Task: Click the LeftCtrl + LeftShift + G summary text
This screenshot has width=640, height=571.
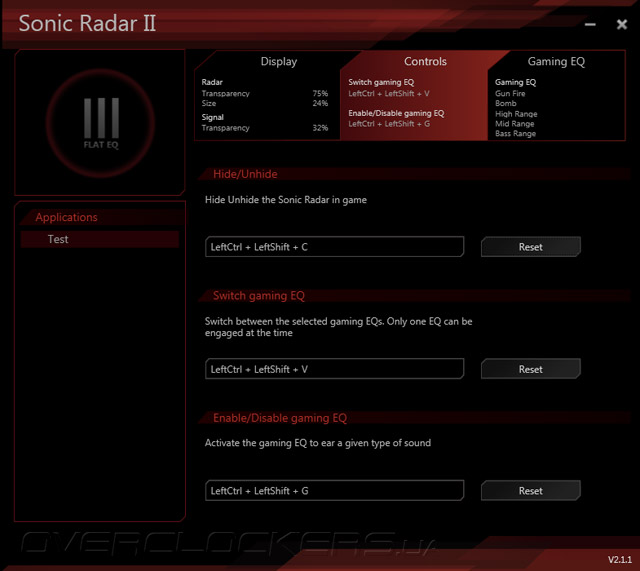Action: (x=389, y=124)
